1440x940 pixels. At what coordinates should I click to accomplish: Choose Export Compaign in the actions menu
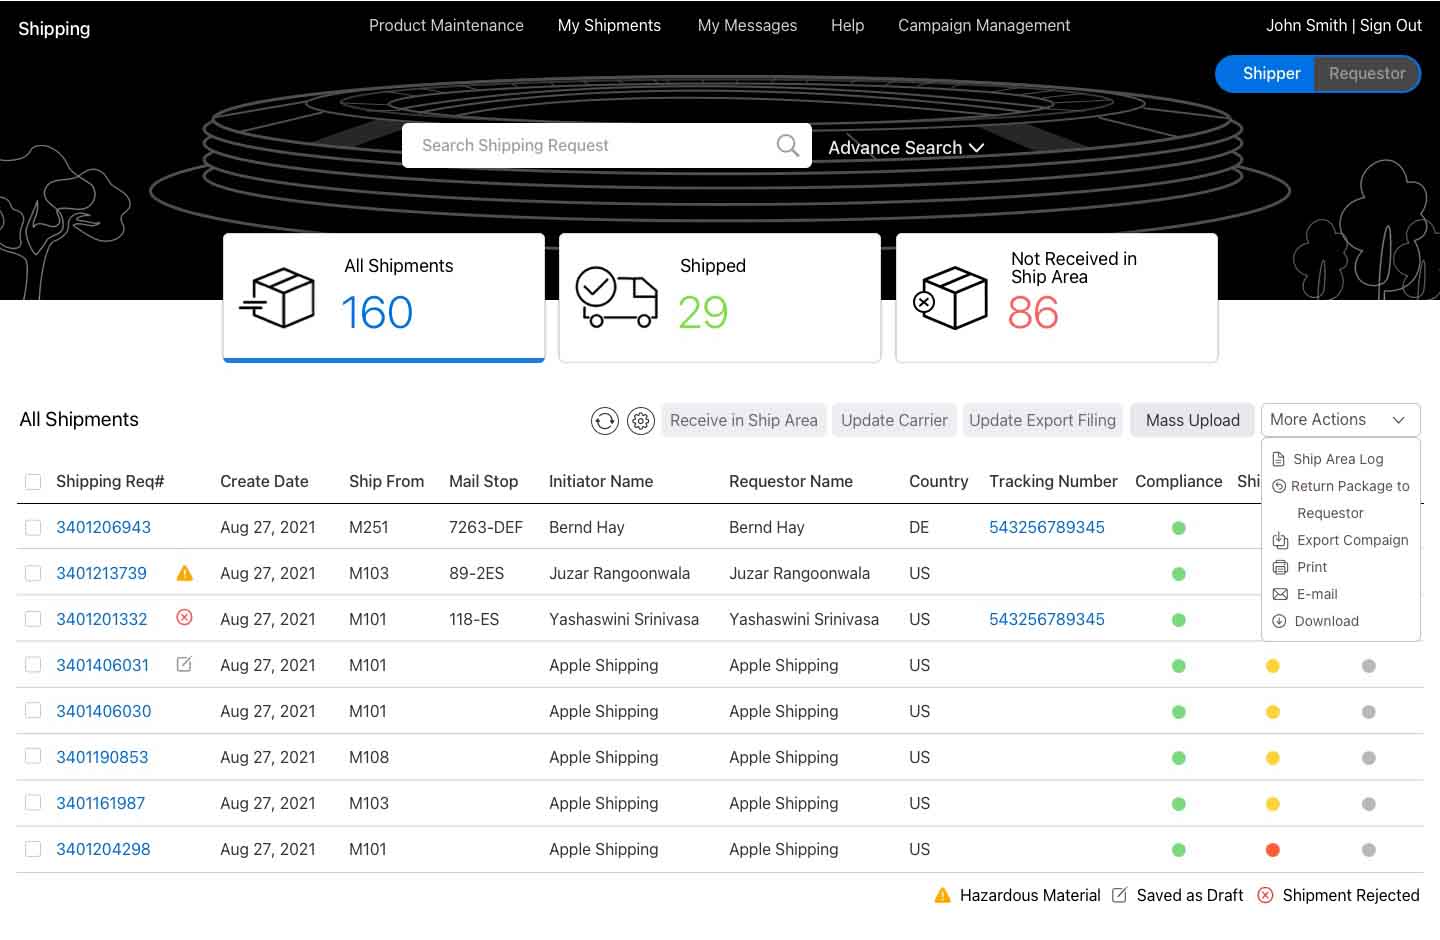[x=1351, y=540]
